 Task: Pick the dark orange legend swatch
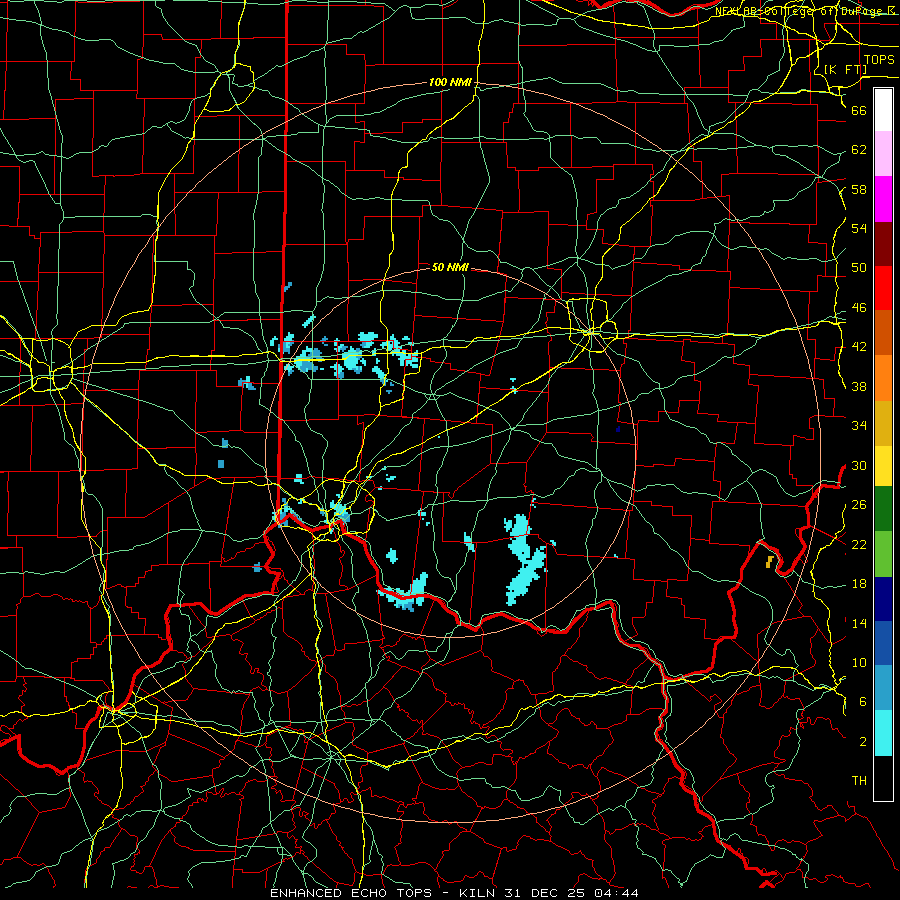(x=883, y=333)
